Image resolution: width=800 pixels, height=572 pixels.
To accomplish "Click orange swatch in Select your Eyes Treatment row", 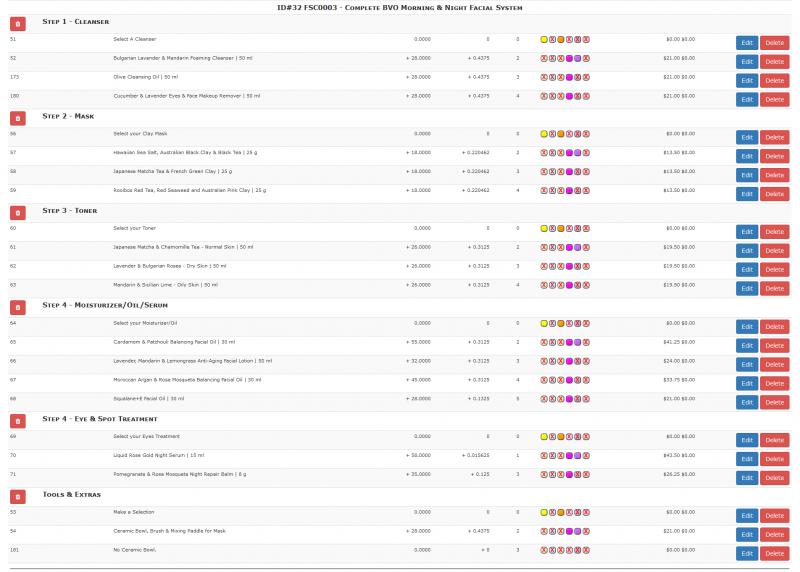I will point(561,437).
